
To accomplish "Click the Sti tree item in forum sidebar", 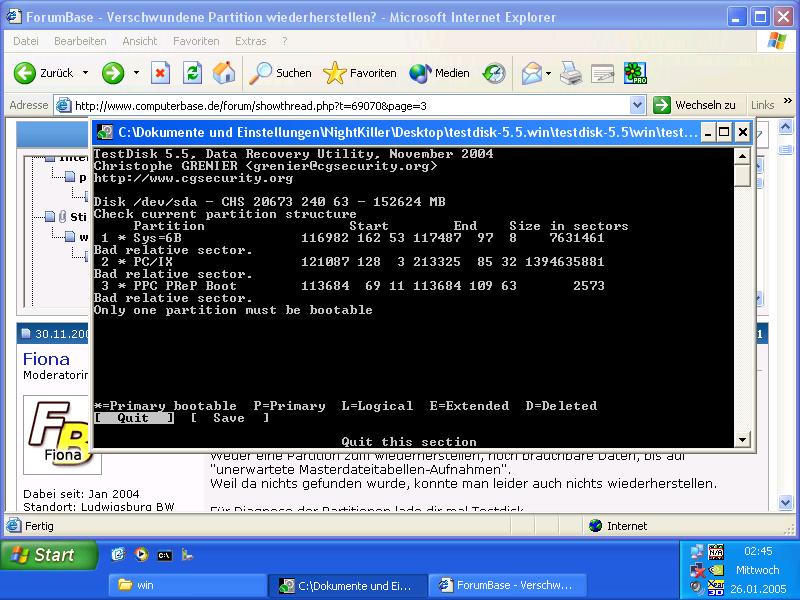I will (x=78, y=217).
